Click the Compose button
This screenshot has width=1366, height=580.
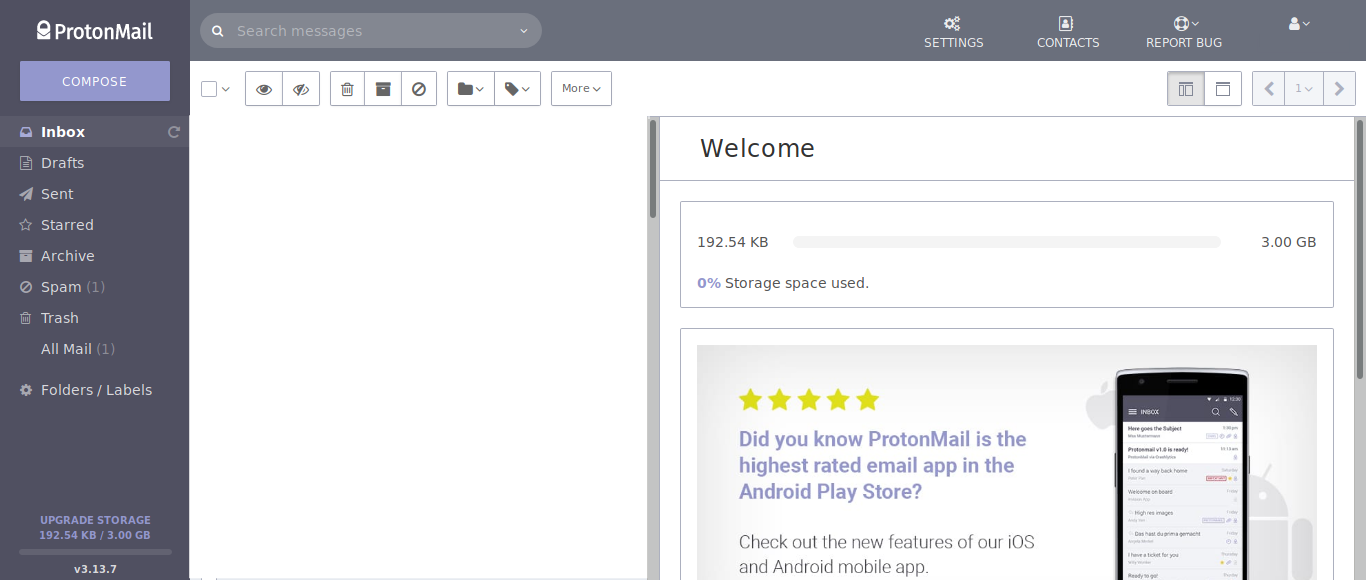click(95, 81)
